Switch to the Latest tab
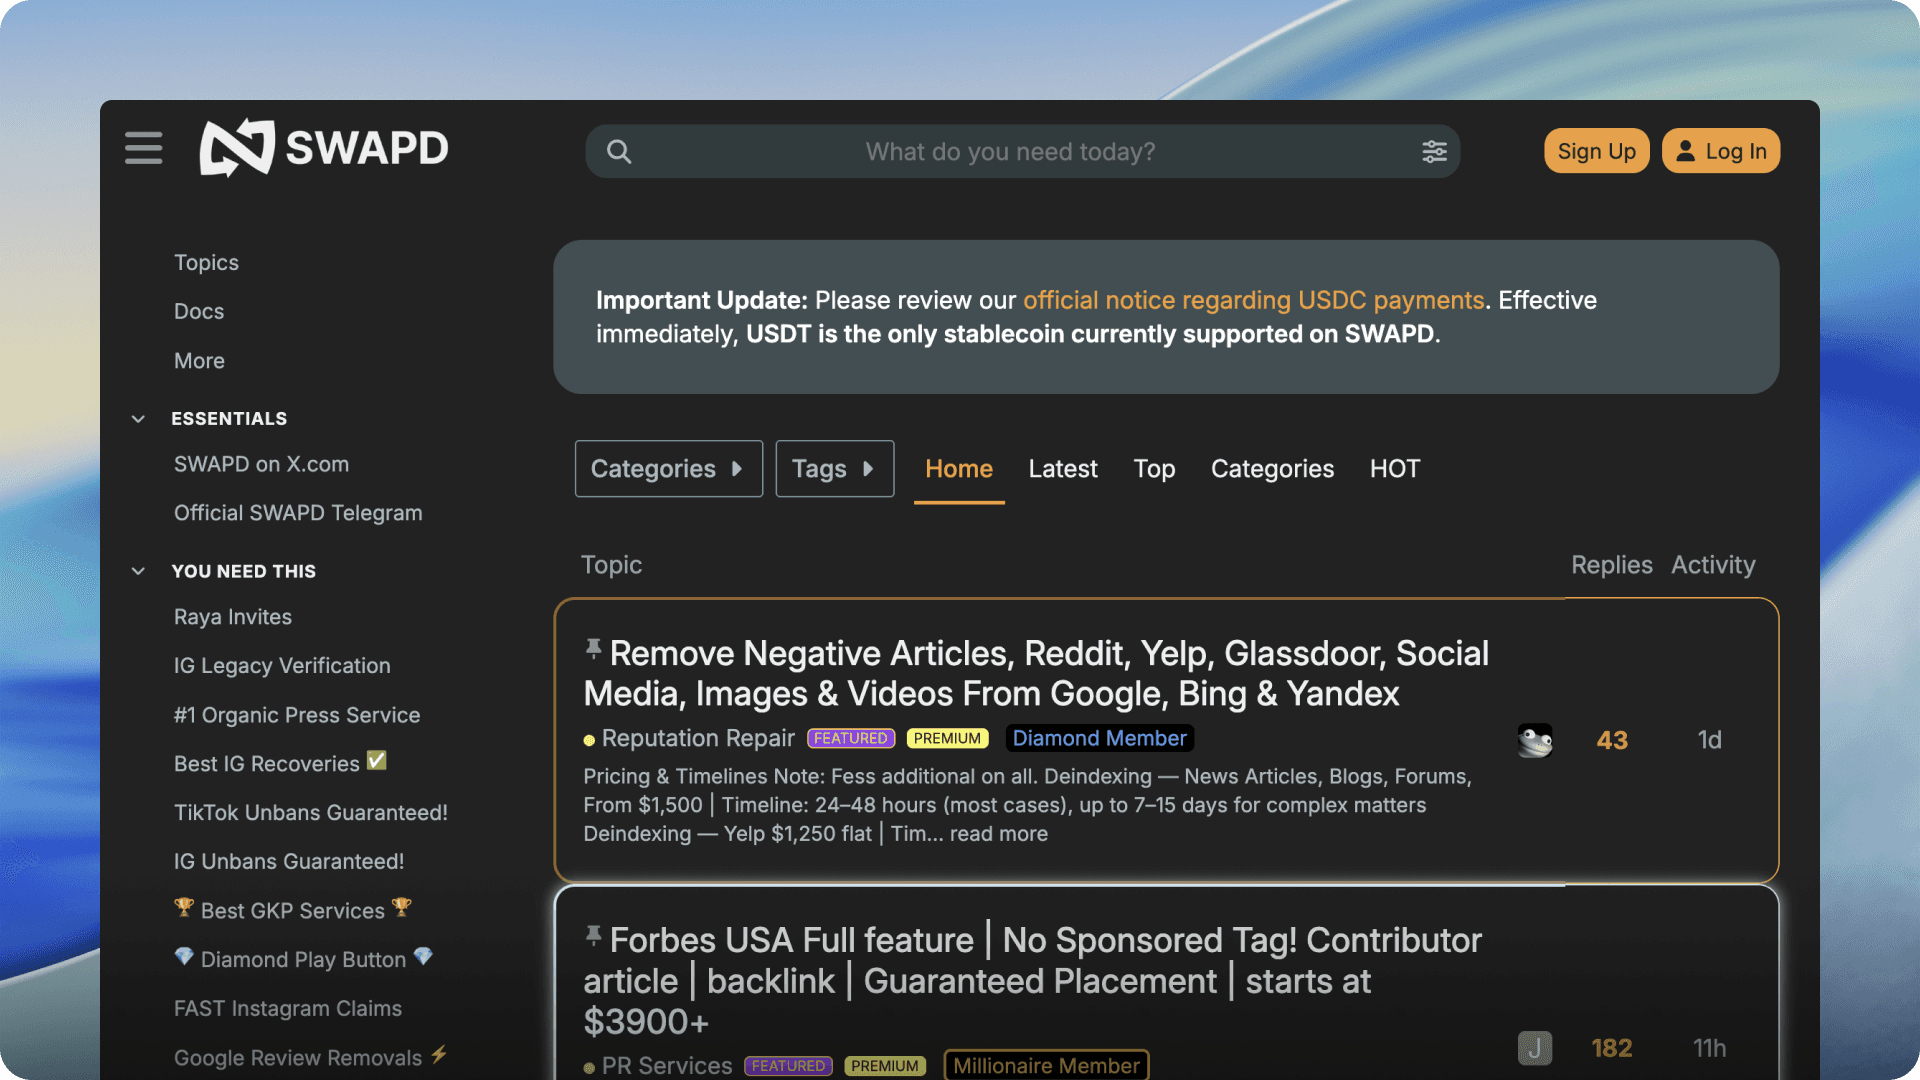This screenshot has width=1920, height=1080. tap(1062, 469)
